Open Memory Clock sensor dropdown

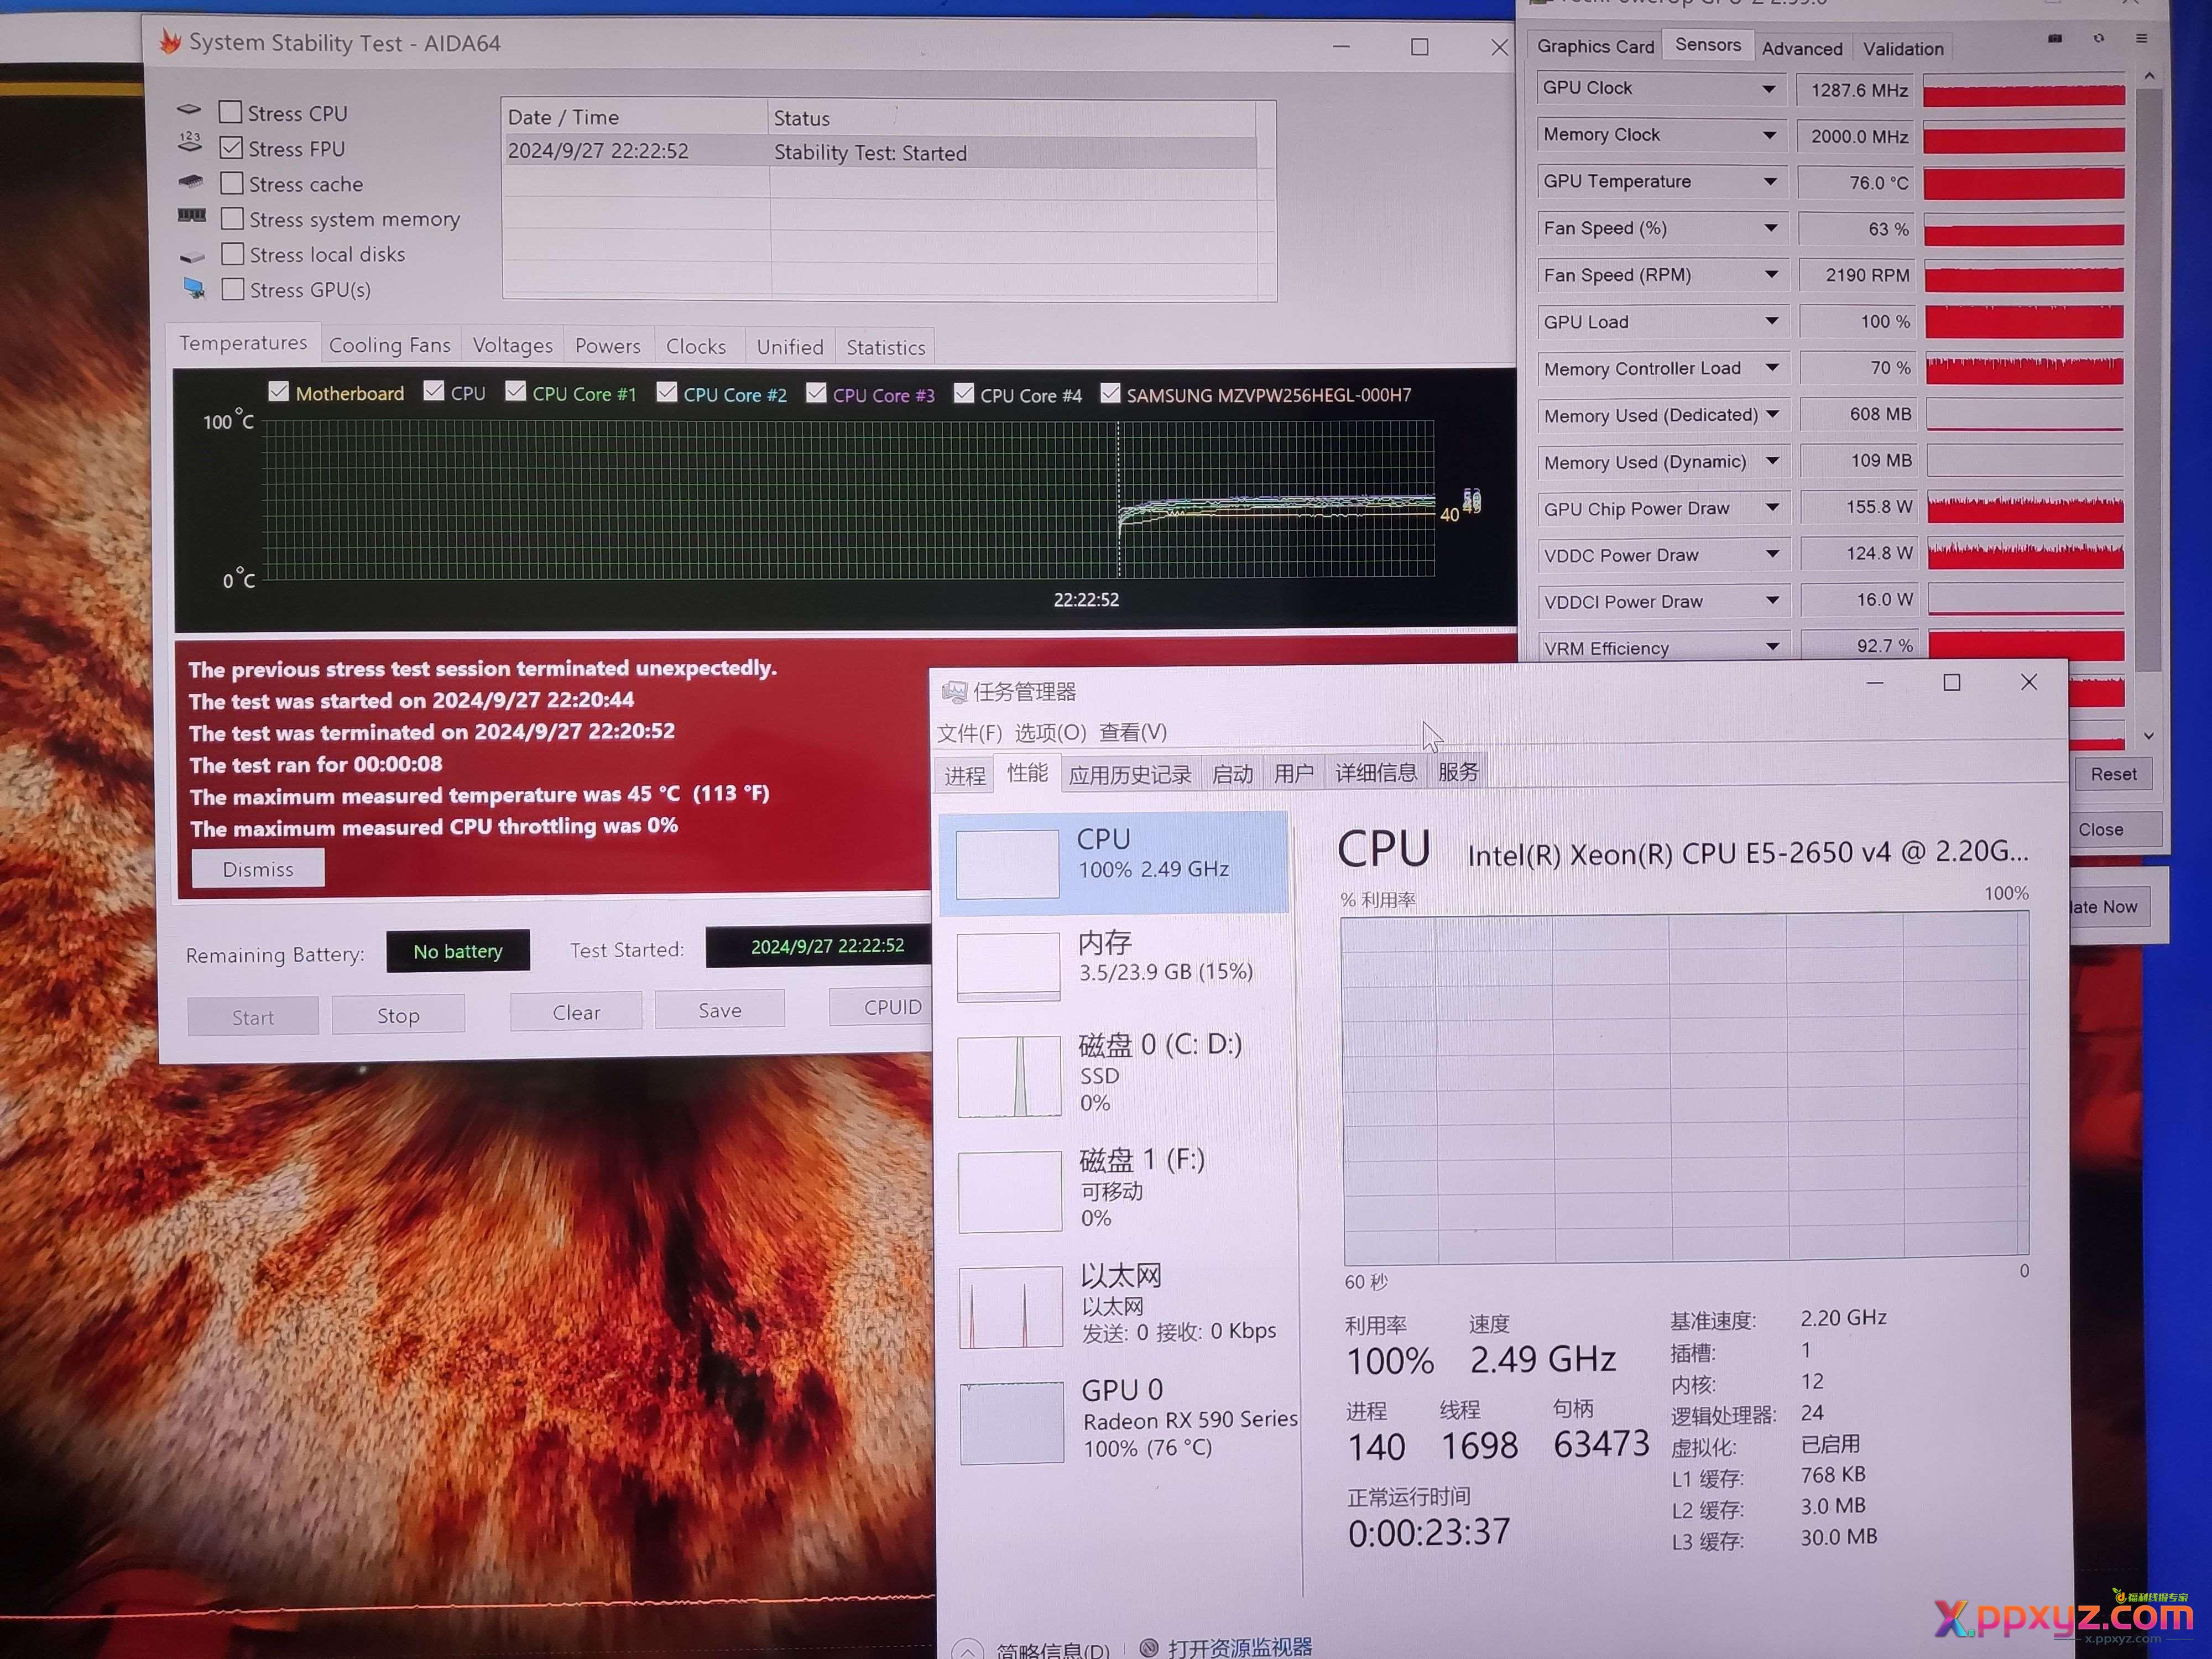coord(1769,135)
